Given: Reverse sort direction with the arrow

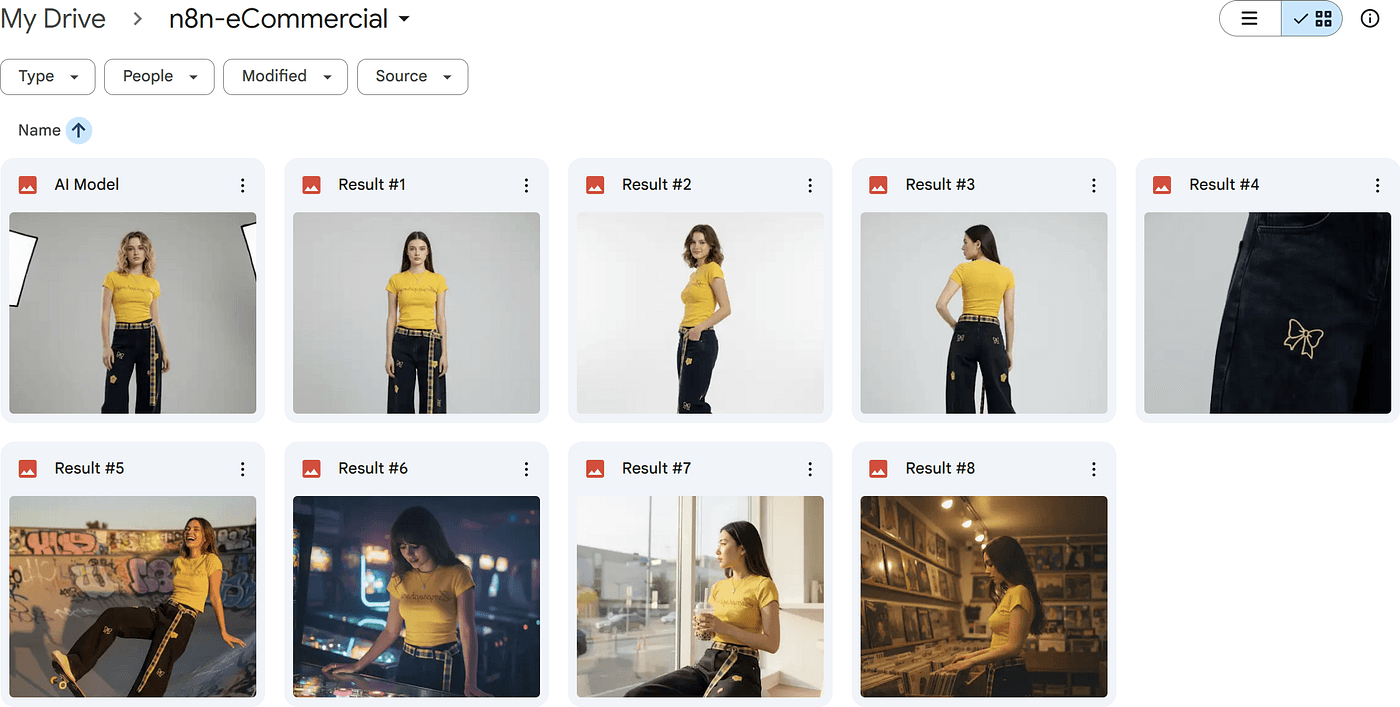Looking at the screenshot, I should (x=79, y=130).
